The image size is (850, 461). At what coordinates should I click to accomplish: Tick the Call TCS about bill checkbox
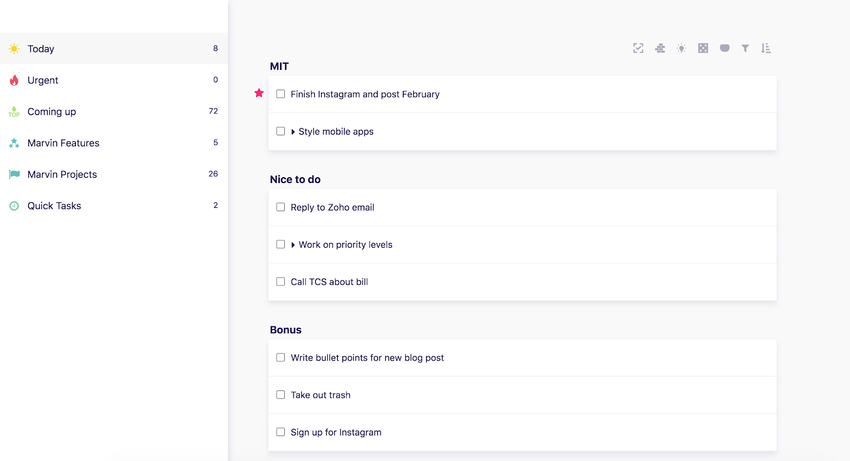pyautogui.click(x=281, y=282)
